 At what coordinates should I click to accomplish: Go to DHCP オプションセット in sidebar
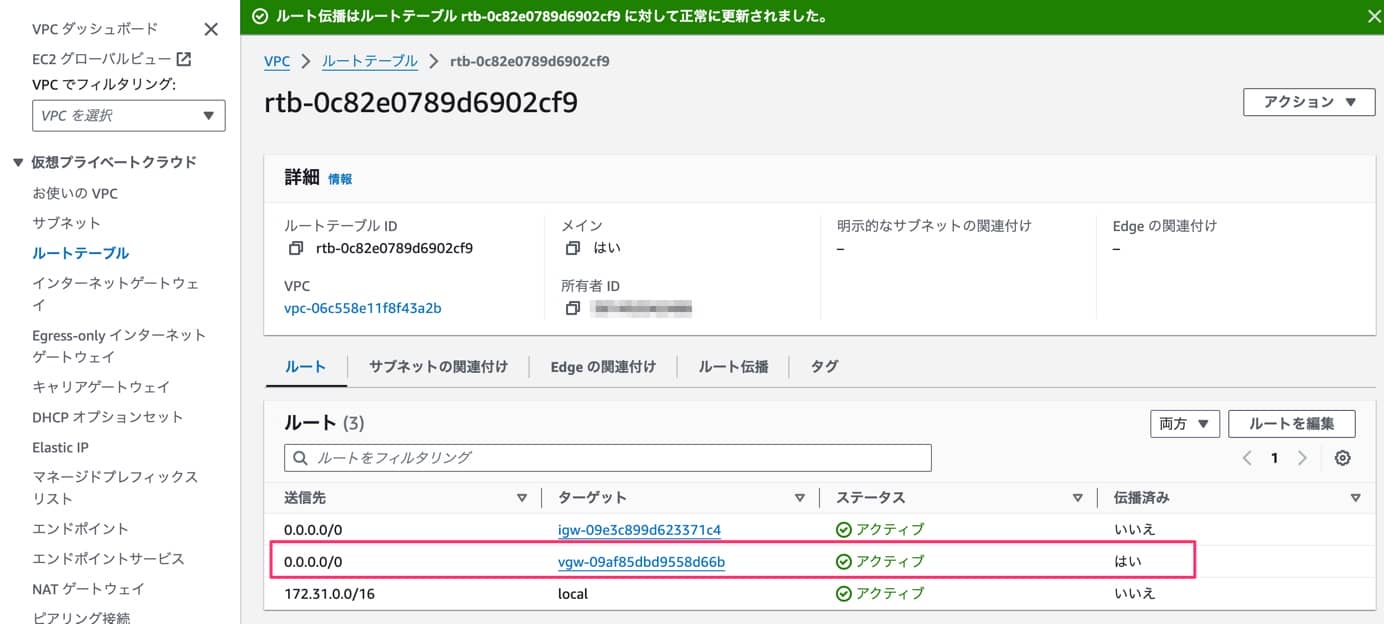click(108, 417)
